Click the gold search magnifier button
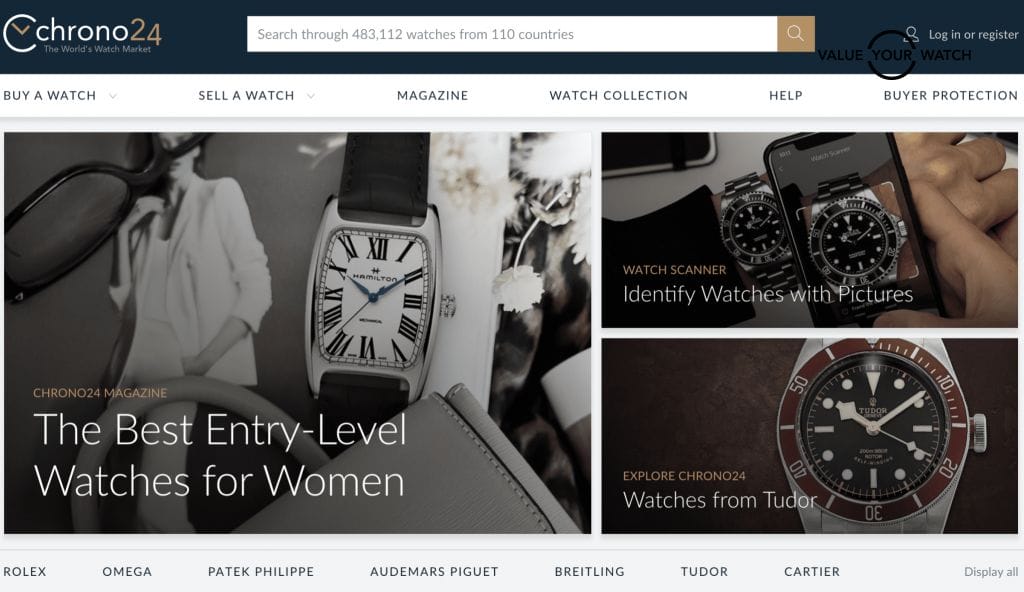 tap(795, 34)
